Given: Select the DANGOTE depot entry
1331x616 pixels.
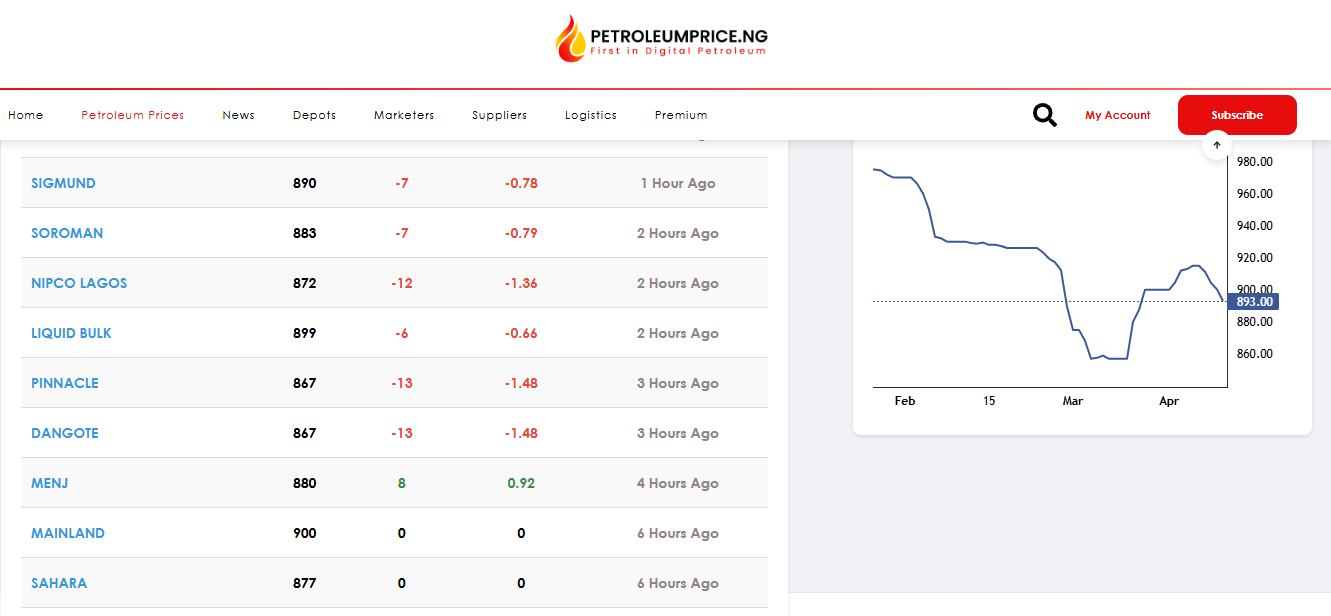Looking at the screenshot, I should click(65, 433).
